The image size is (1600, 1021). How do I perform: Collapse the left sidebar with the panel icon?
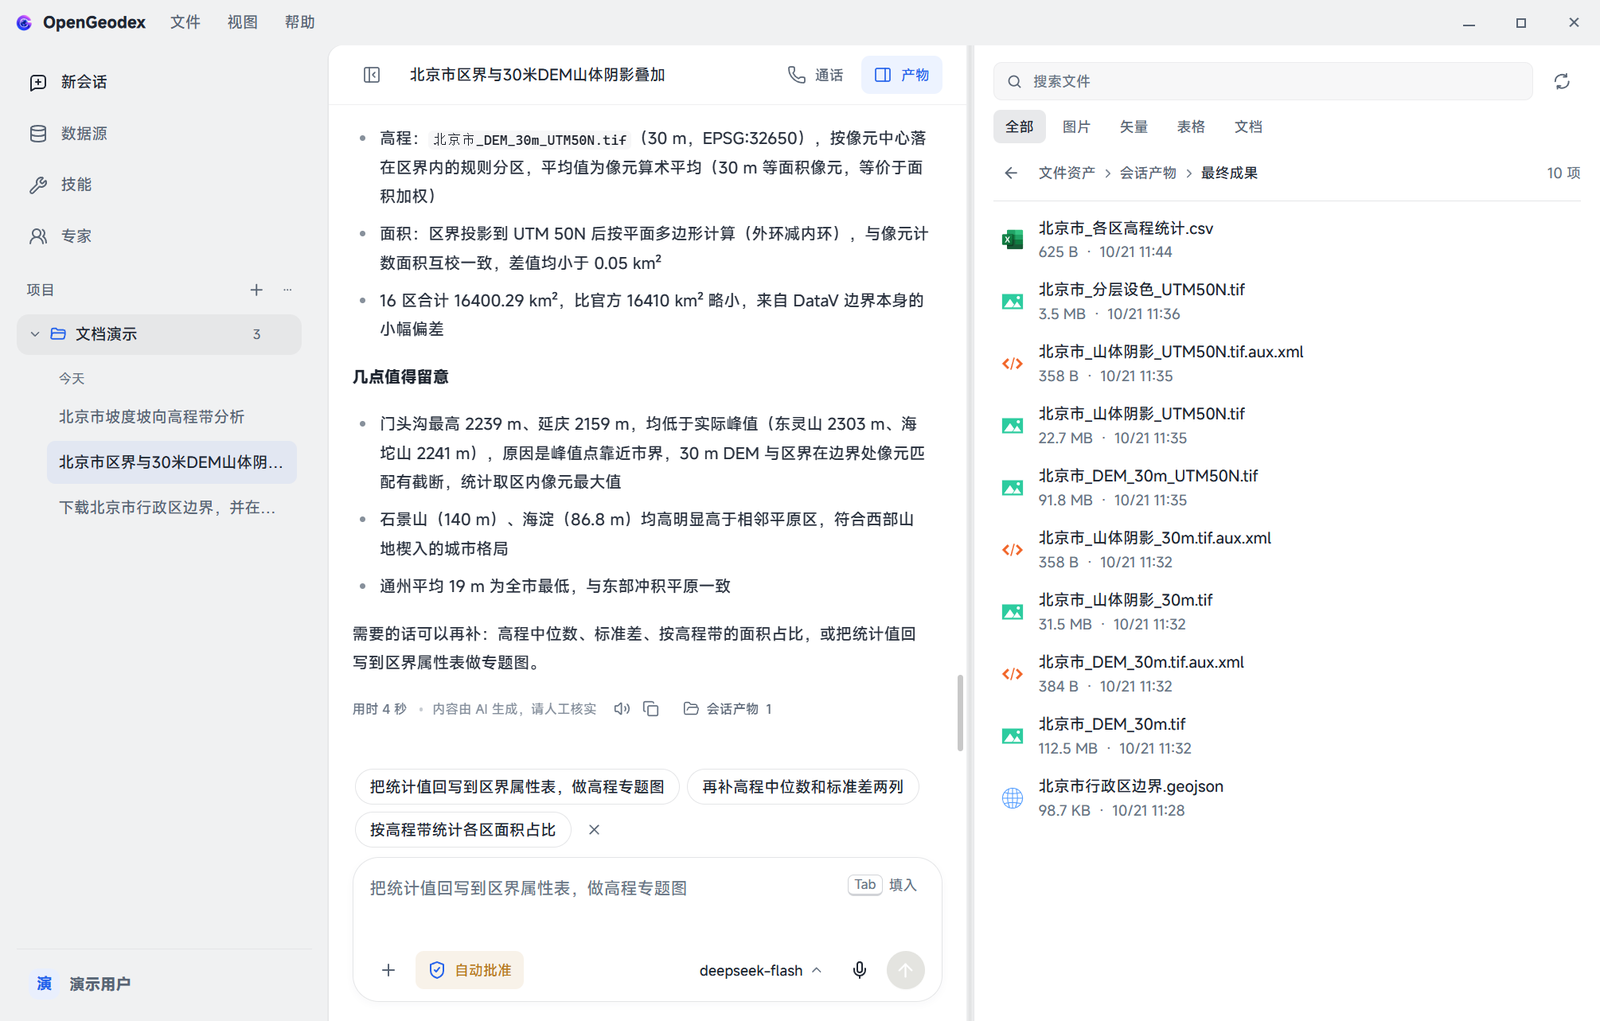pyautogui.click(x=372, y=75)
